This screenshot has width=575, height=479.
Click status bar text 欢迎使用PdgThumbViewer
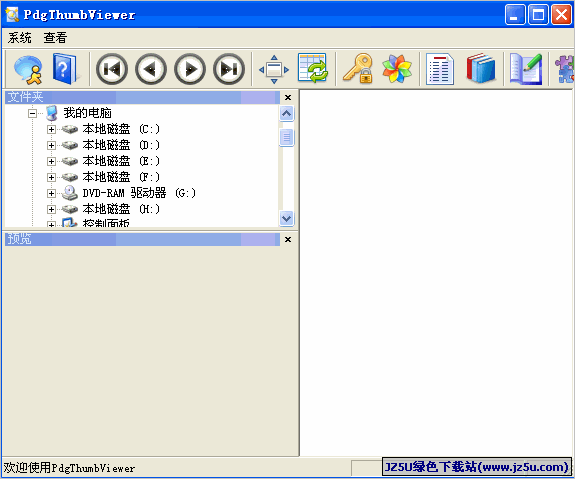69,468
